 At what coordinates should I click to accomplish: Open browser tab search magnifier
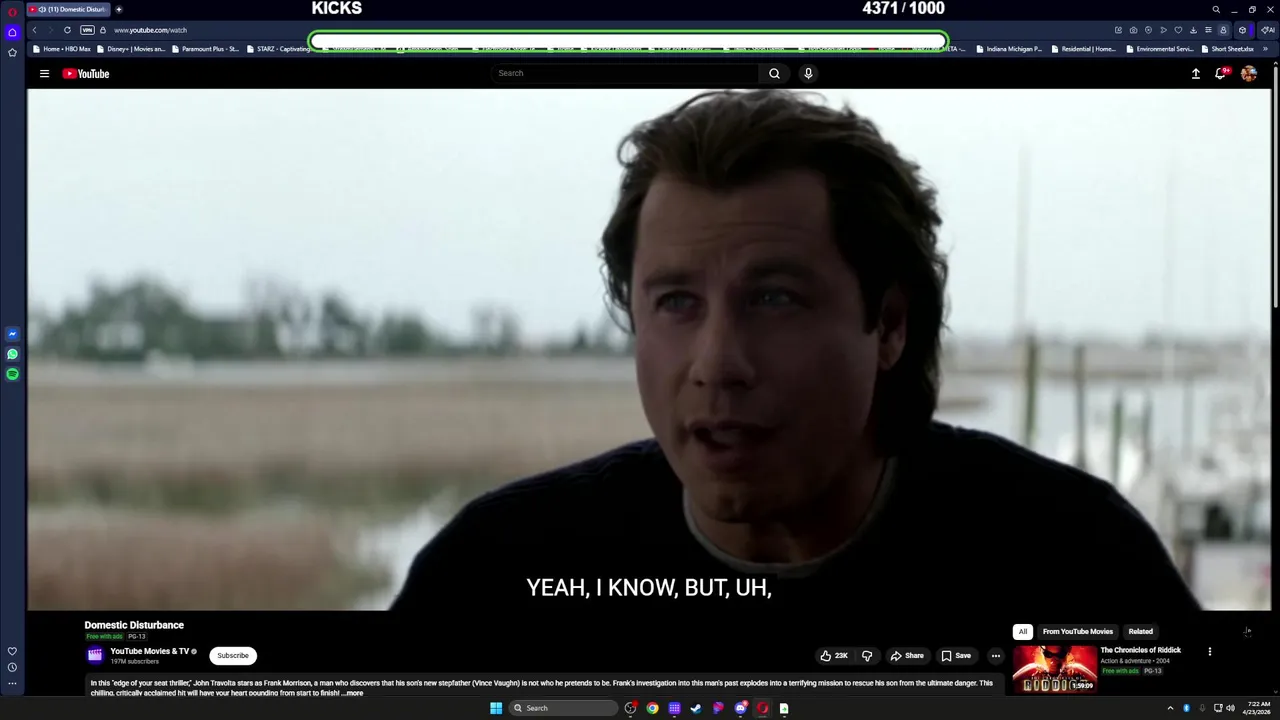1216,9
